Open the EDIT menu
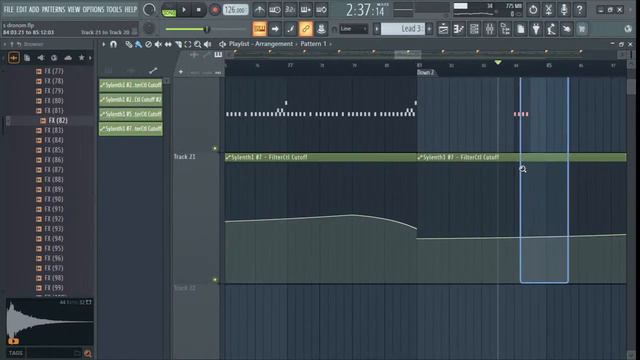The image size is (640, 360). point(22,9)
